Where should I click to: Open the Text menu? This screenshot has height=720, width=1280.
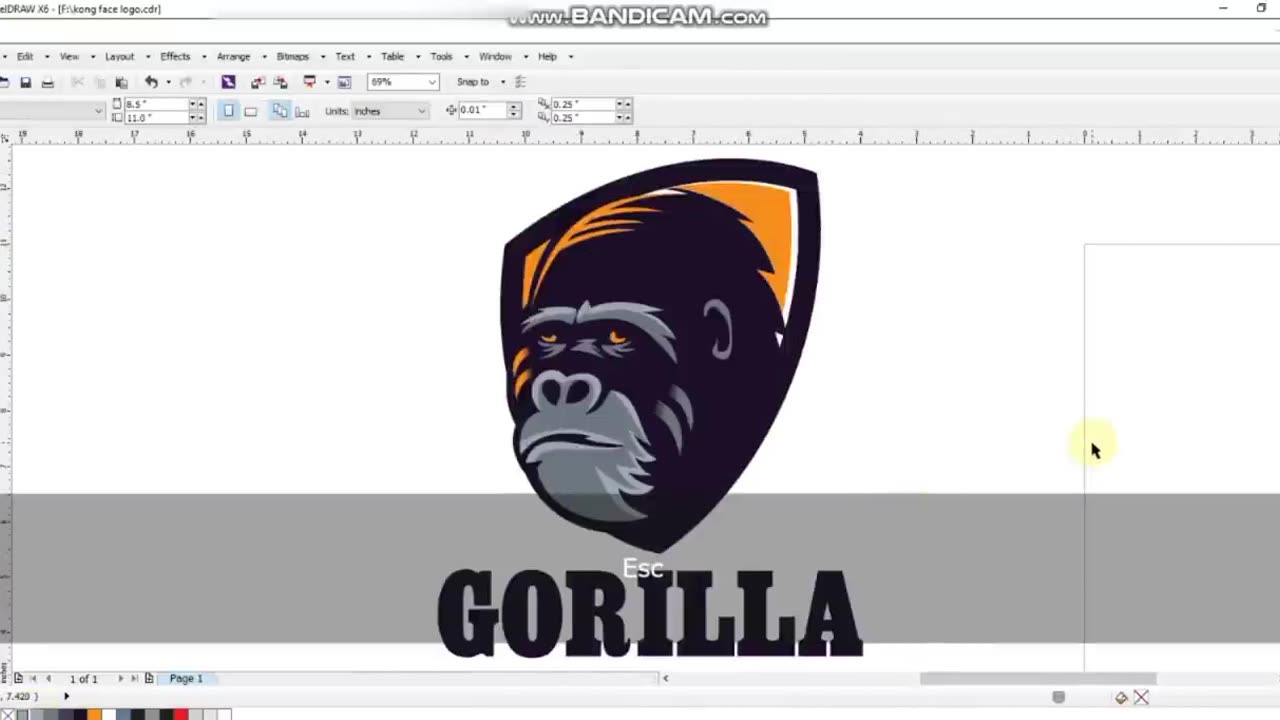click(345, 57)
